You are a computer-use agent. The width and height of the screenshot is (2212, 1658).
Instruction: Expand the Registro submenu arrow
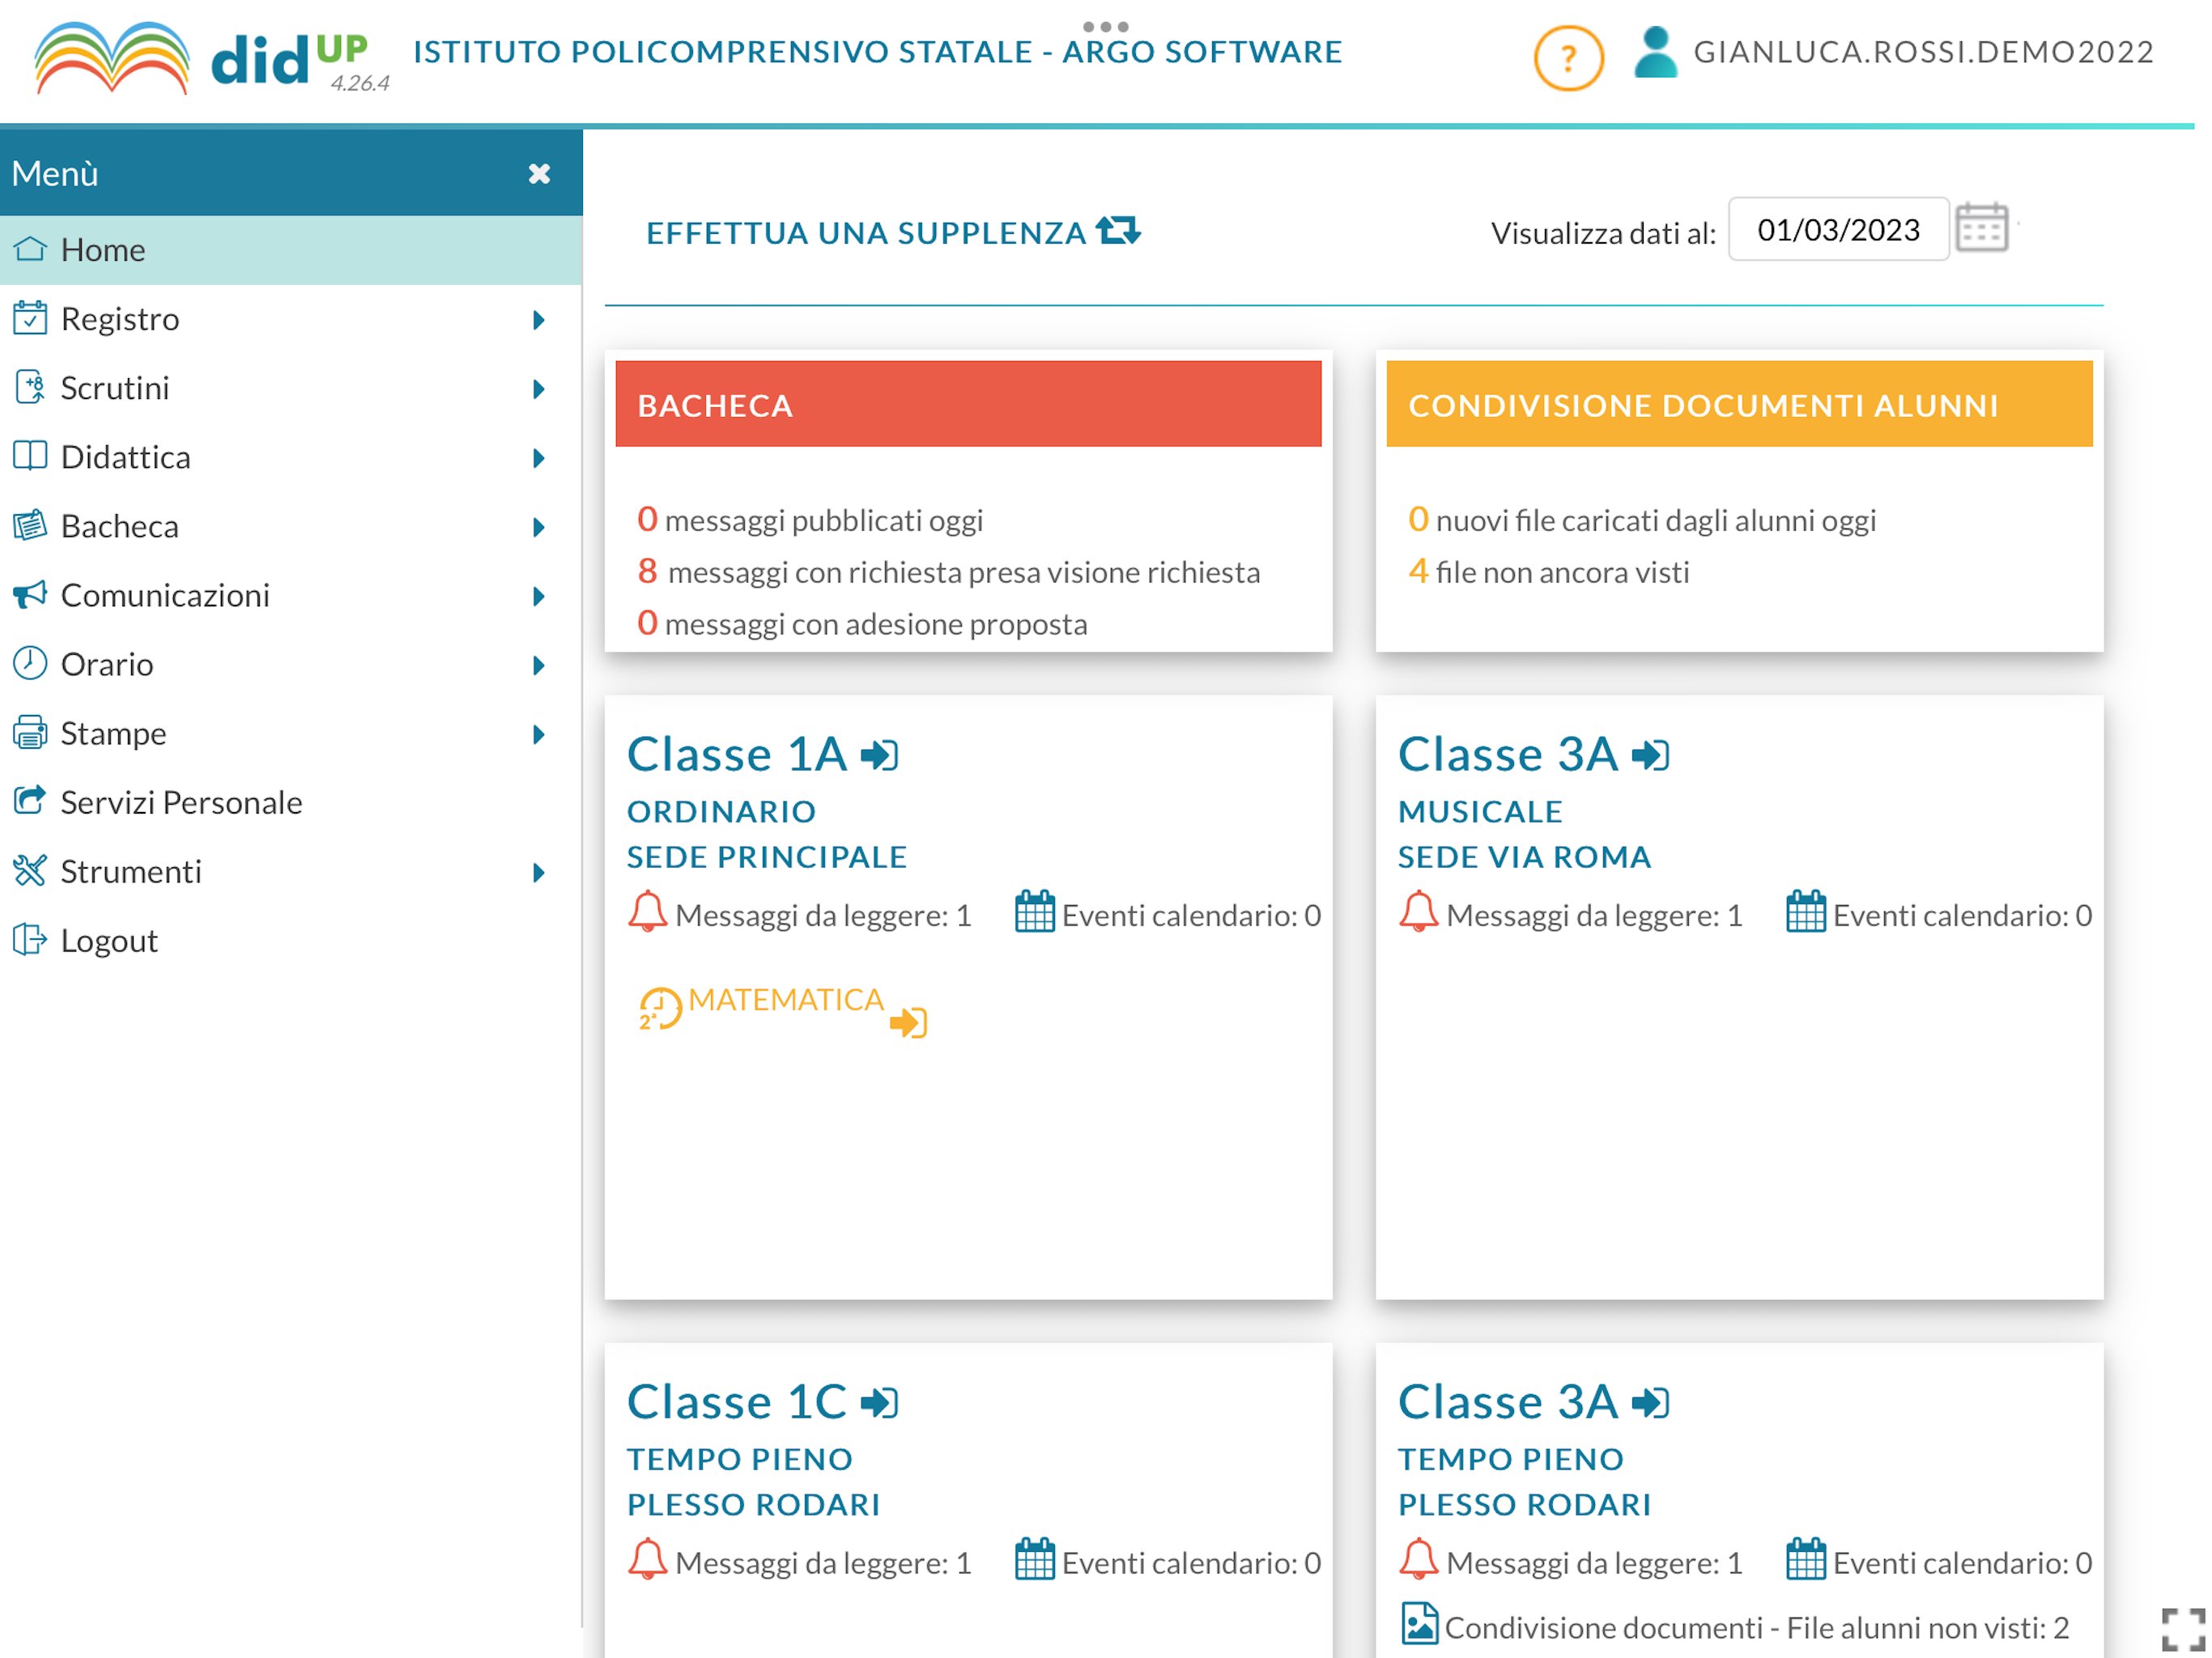tap(539, 320)
